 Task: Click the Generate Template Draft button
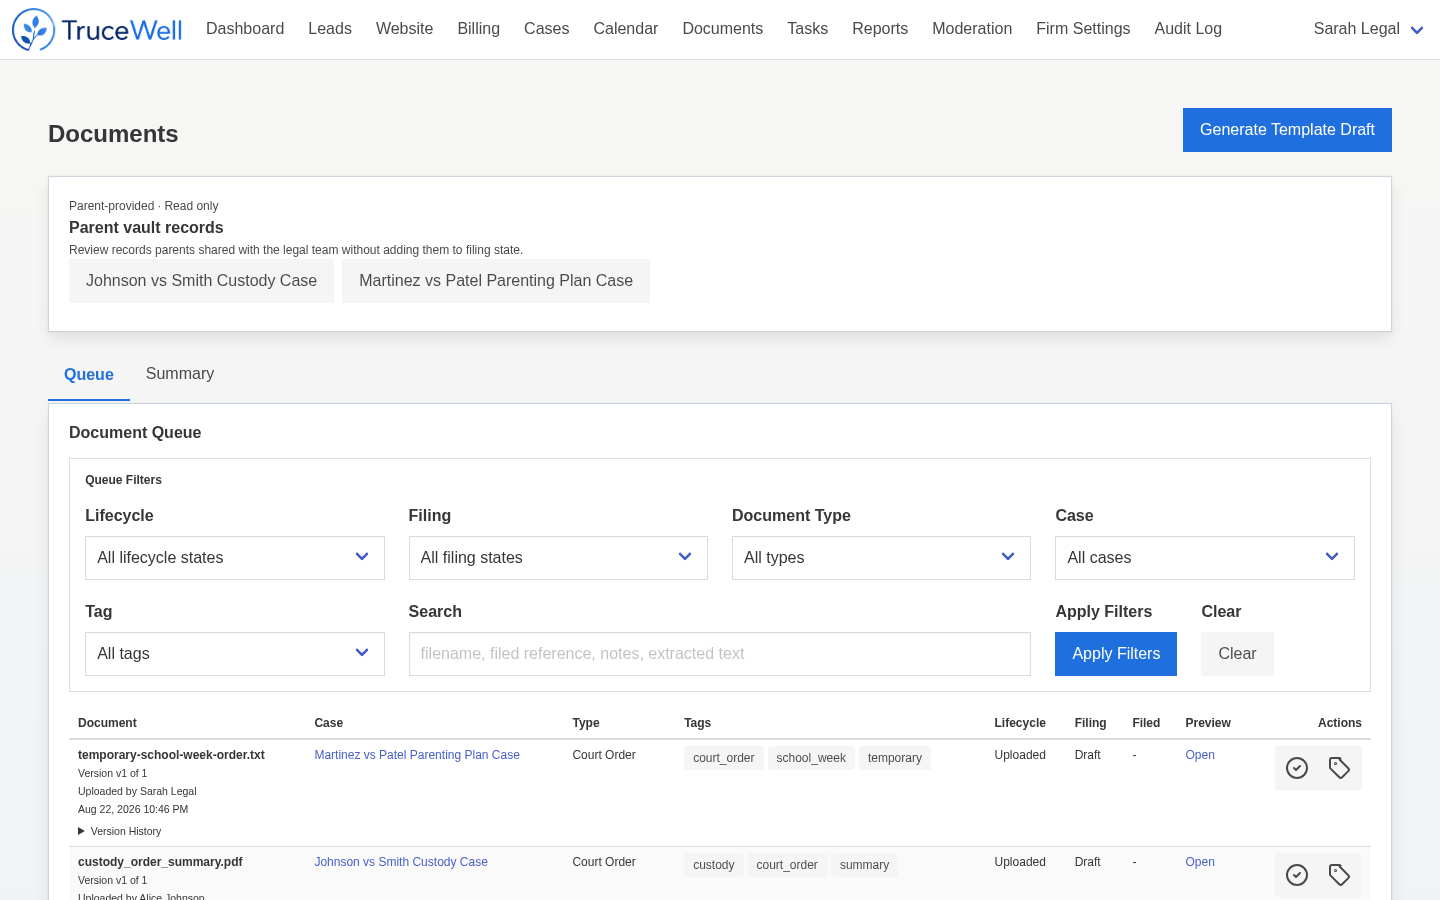1287,130
